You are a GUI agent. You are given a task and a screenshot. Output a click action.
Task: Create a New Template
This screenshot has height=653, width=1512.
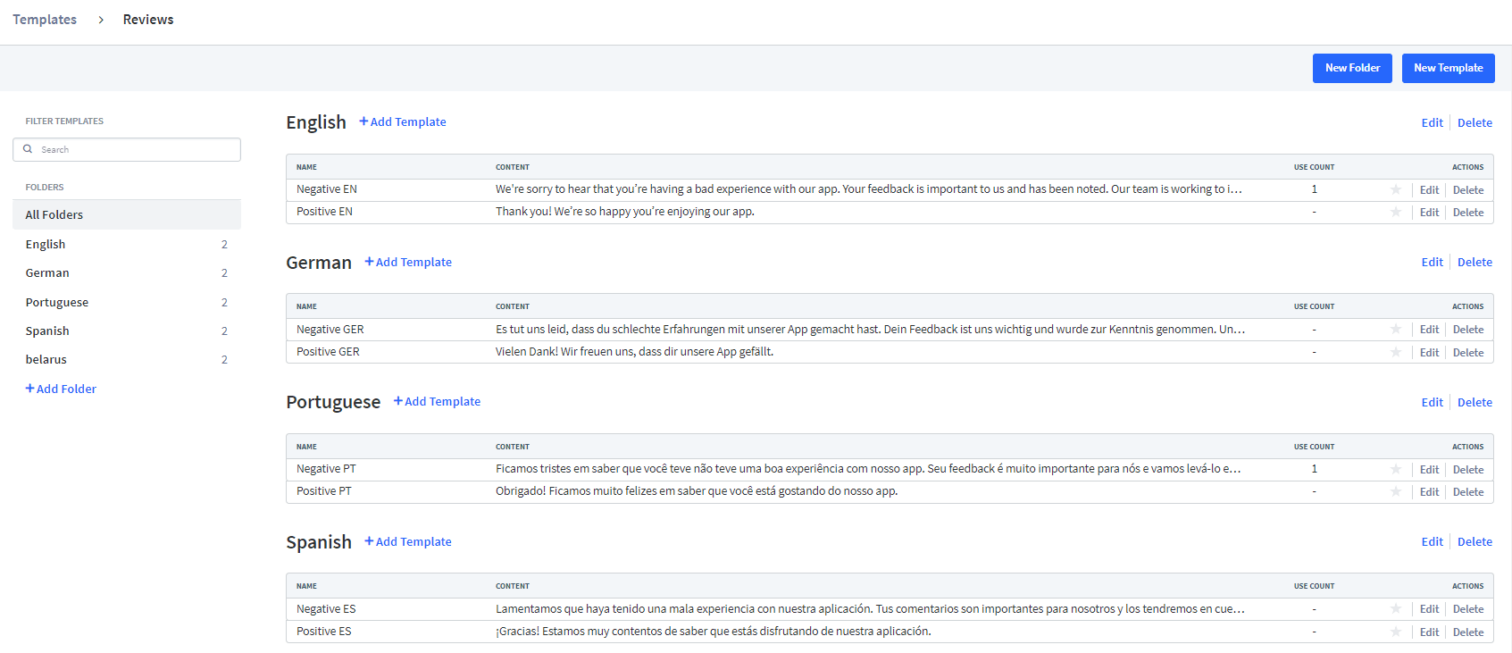click(1448, 68)
